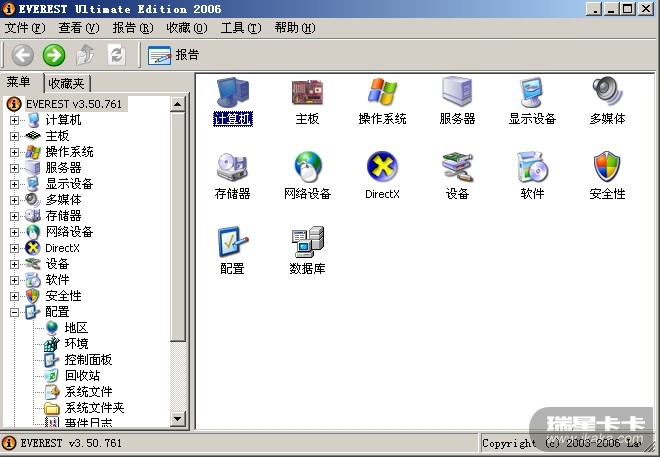Image resolution: width=660 pixels, height=457 pixels.
Task: Click EVEREST v3.50.761 status bar text
Action: click(71, 443)
